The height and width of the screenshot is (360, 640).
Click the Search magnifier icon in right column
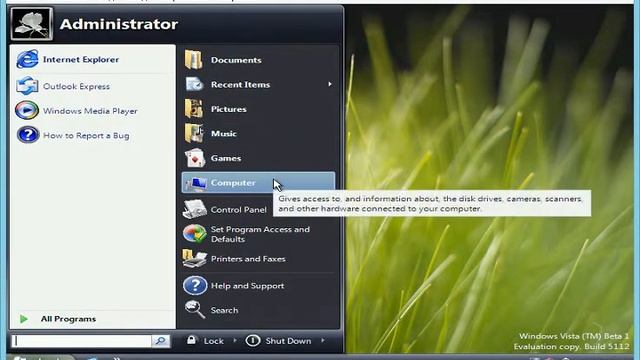(195, 309)
